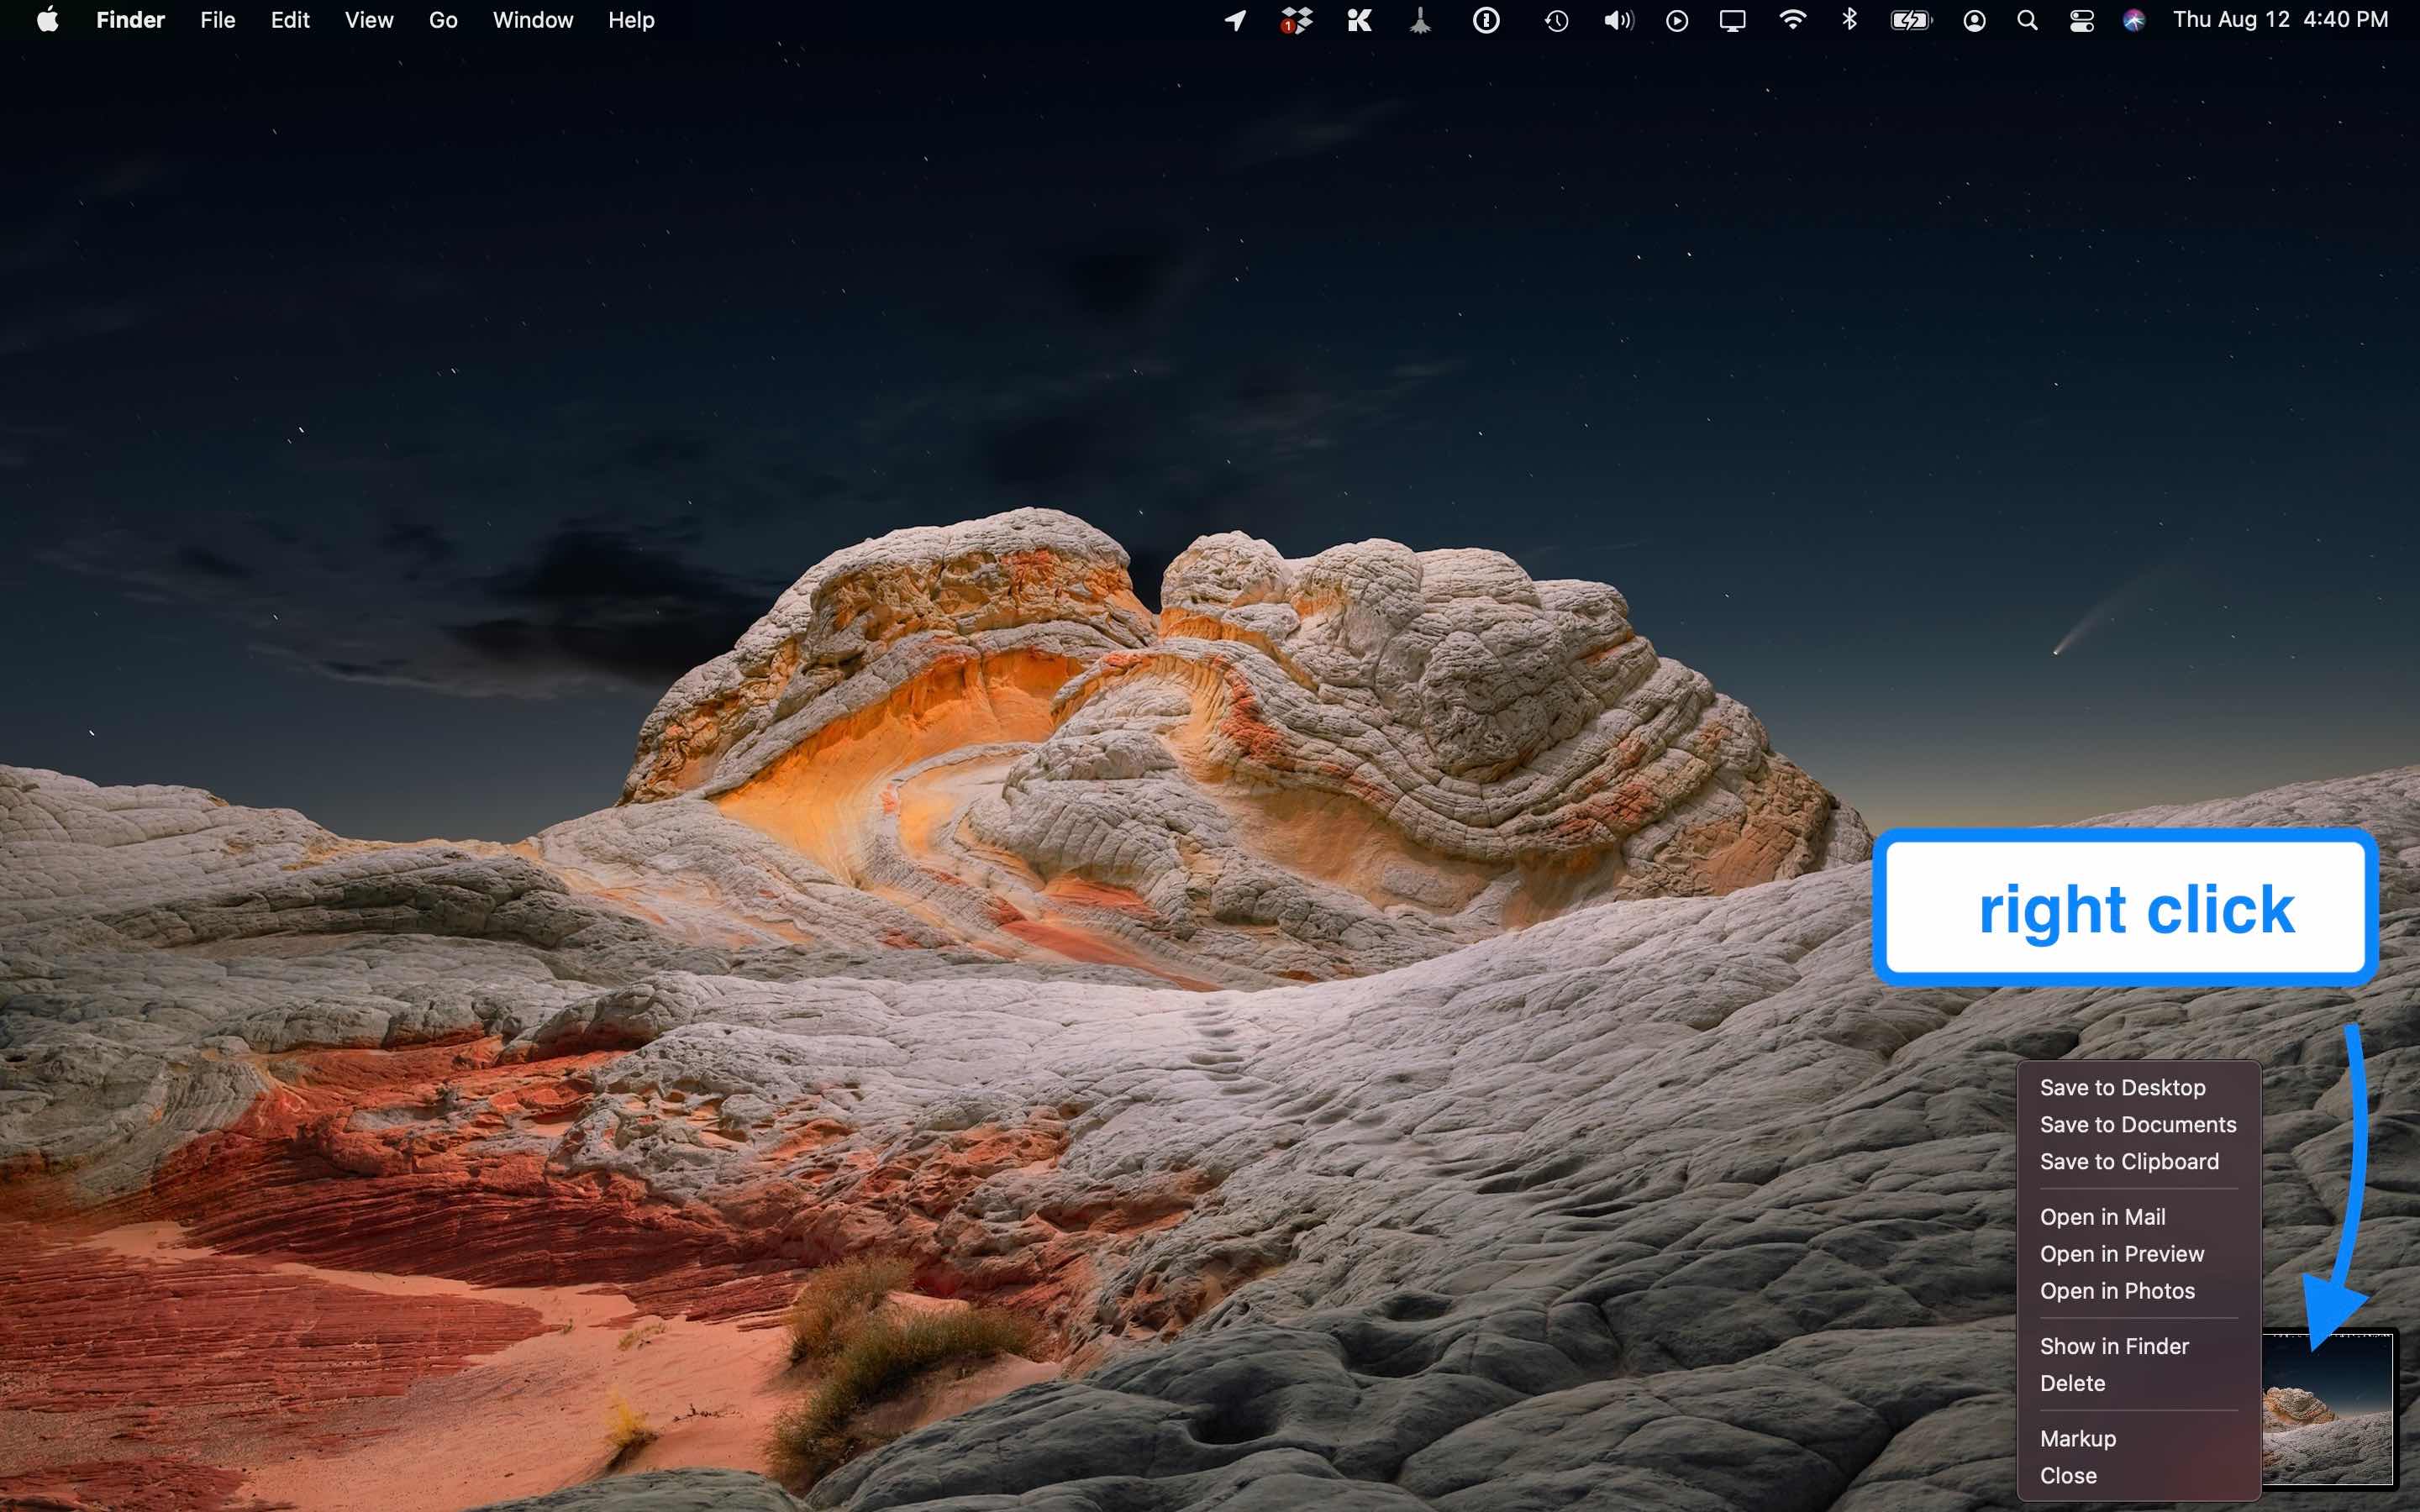
Task: Click the screen mirroring display icon
Action: pyautogui.click(x=1732, y=19)
